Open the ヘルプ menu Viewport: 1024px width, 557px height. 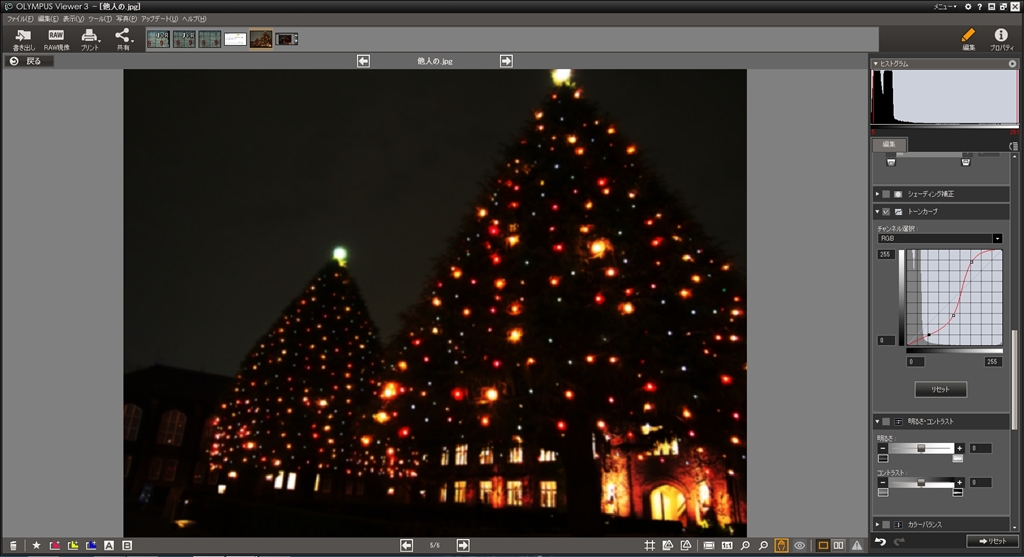click(x=194, y=19)
